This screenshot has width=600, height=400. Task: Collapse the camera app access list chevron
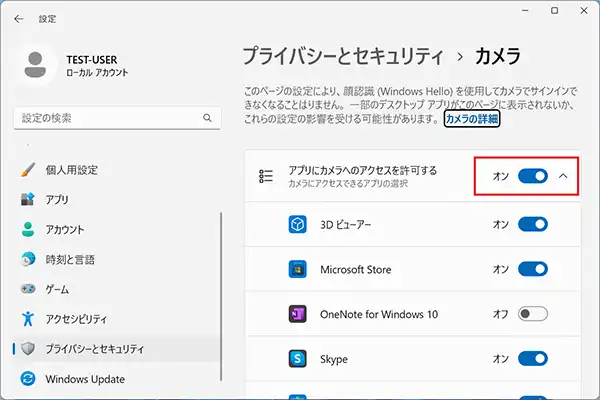tap(563, 176)
